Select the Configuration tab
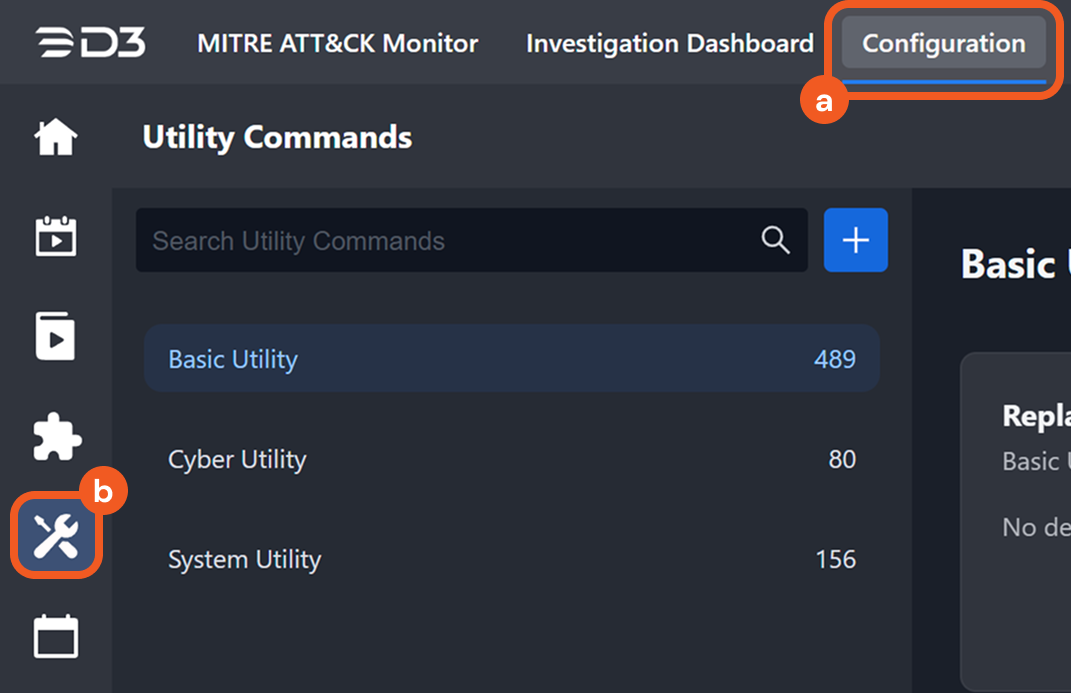The image size is (1071, 693). click(943, 43)
